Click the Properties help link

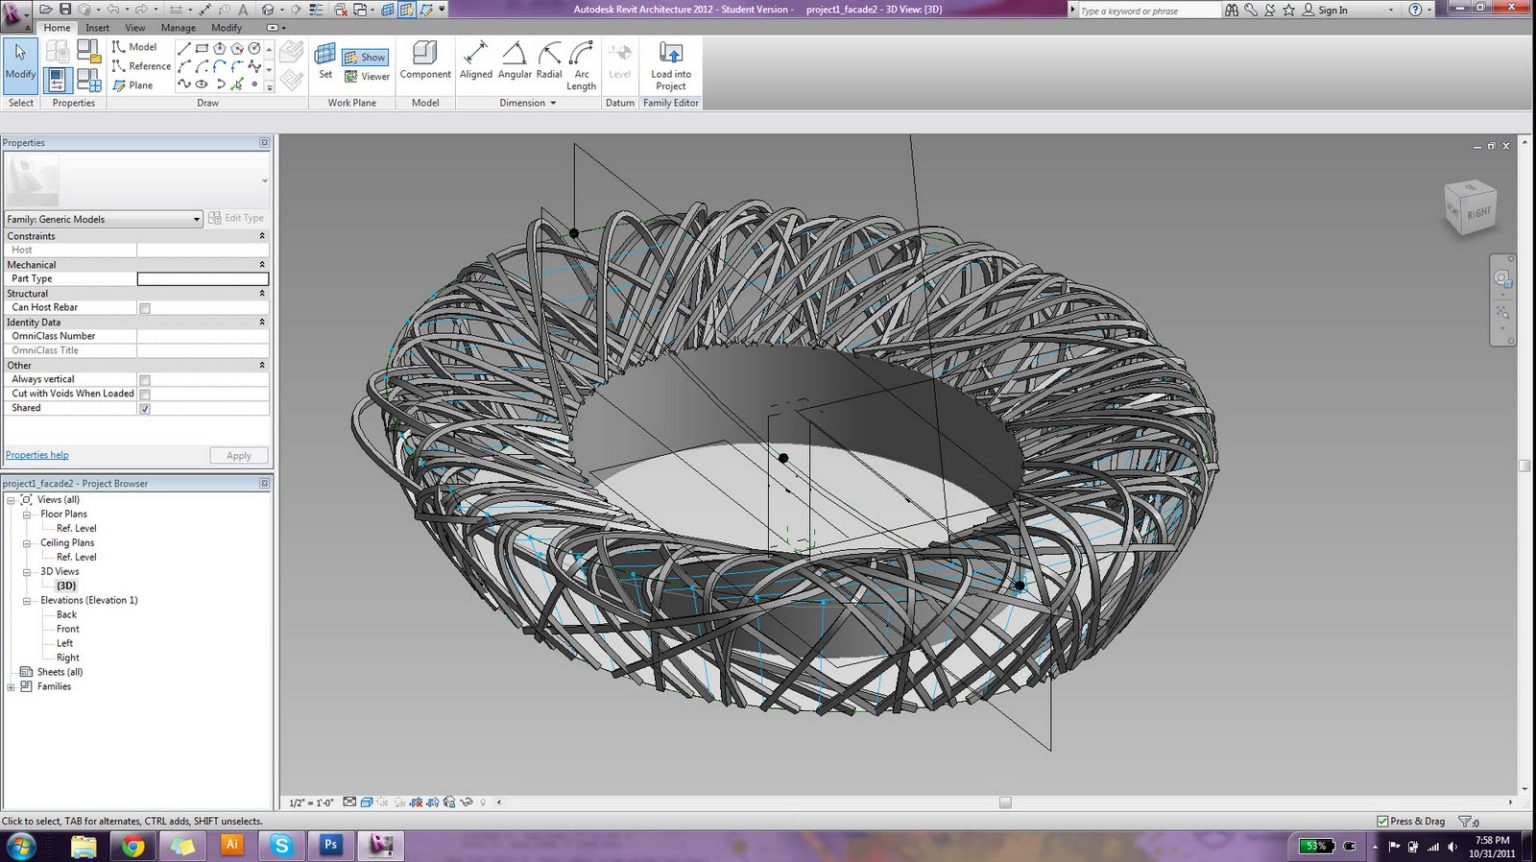tap(37, 455)
